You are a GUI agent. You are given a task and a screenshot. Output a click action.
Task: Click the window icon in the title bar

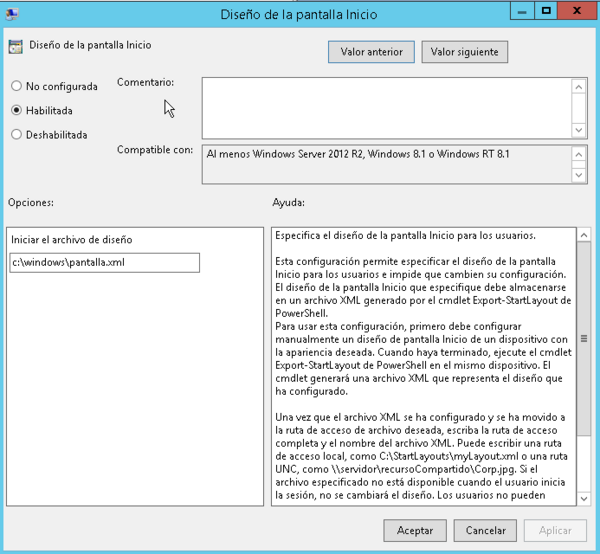coord(14,13)
